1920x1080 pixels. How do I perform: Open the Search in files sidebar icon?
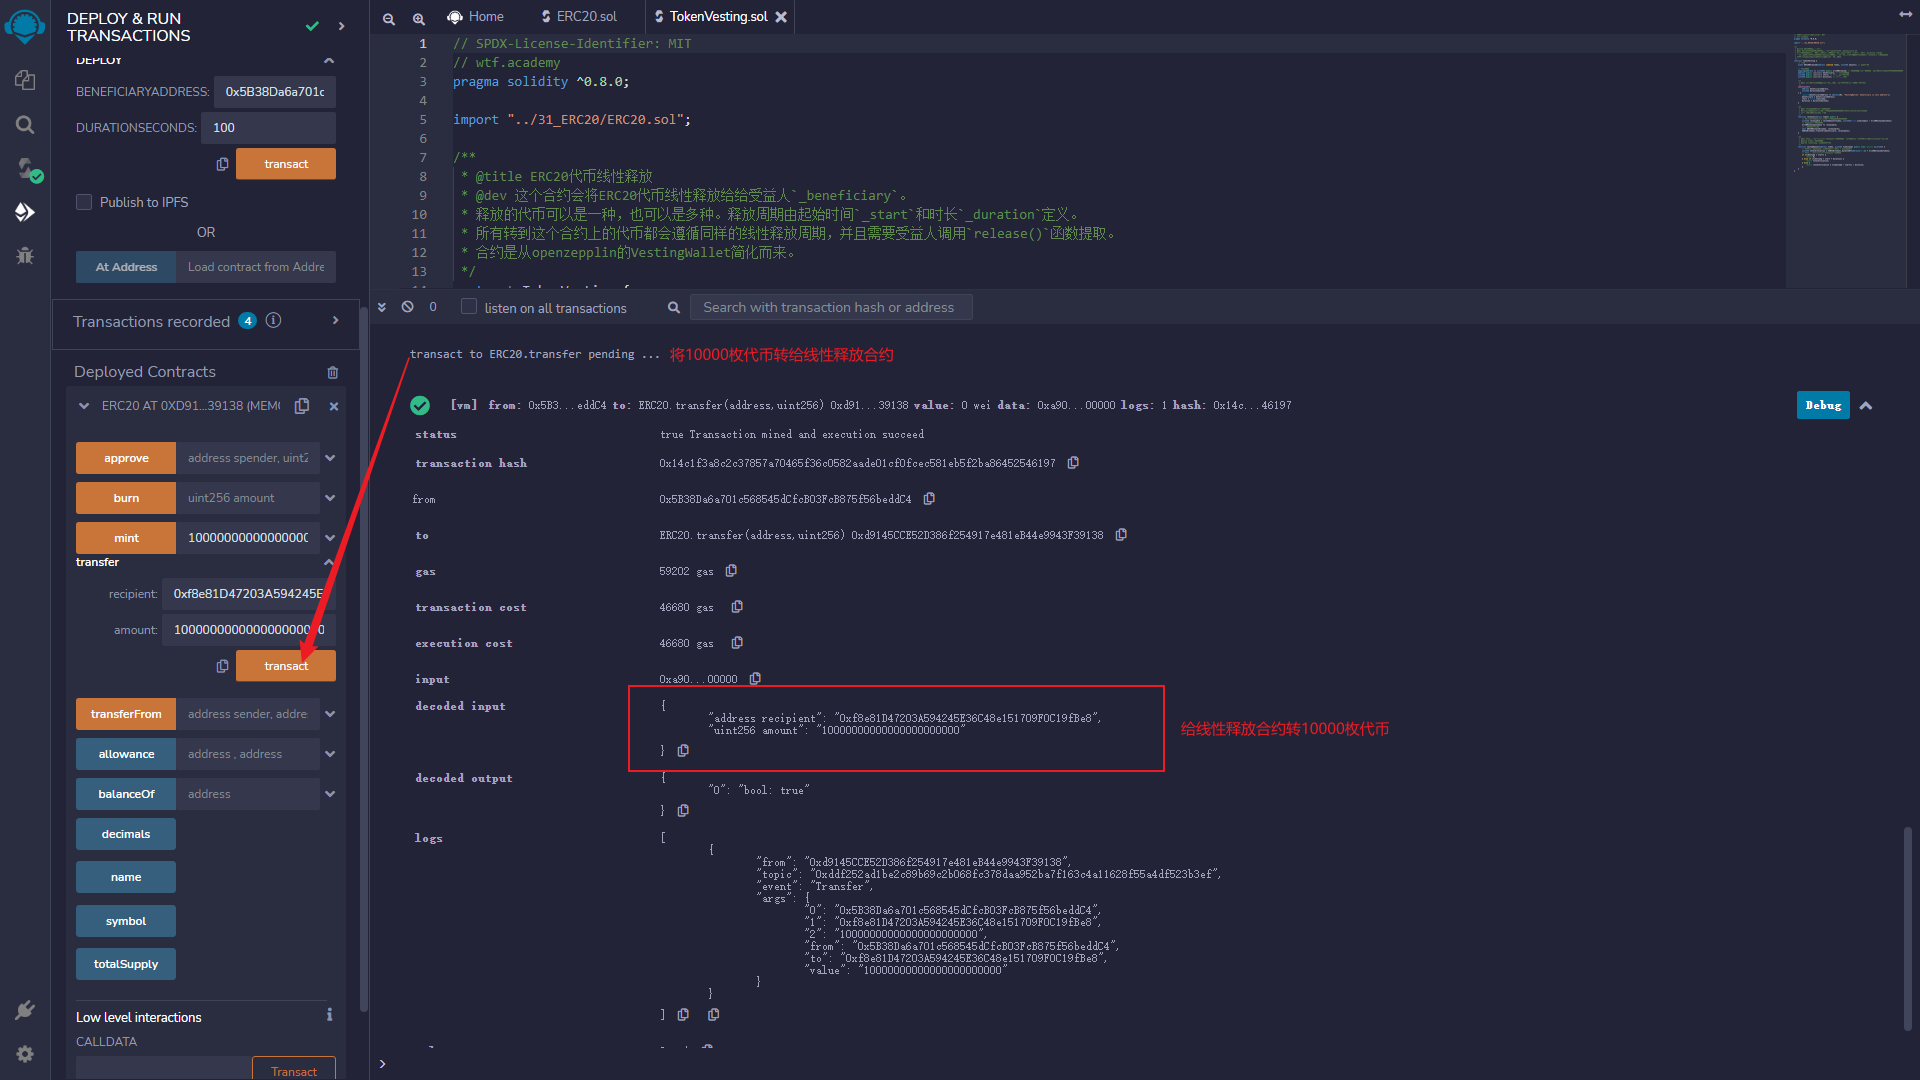click(x=25, y=124)
